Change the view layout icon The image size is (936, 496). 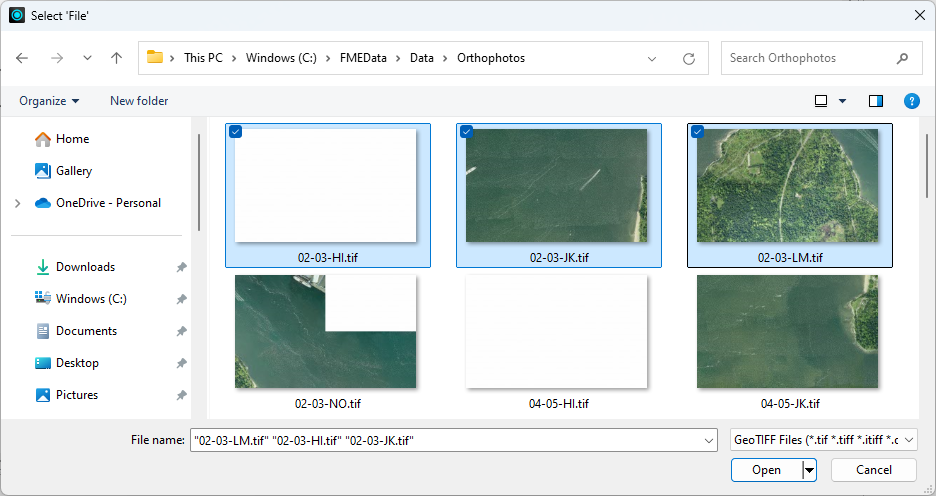[x=821, y=101]
